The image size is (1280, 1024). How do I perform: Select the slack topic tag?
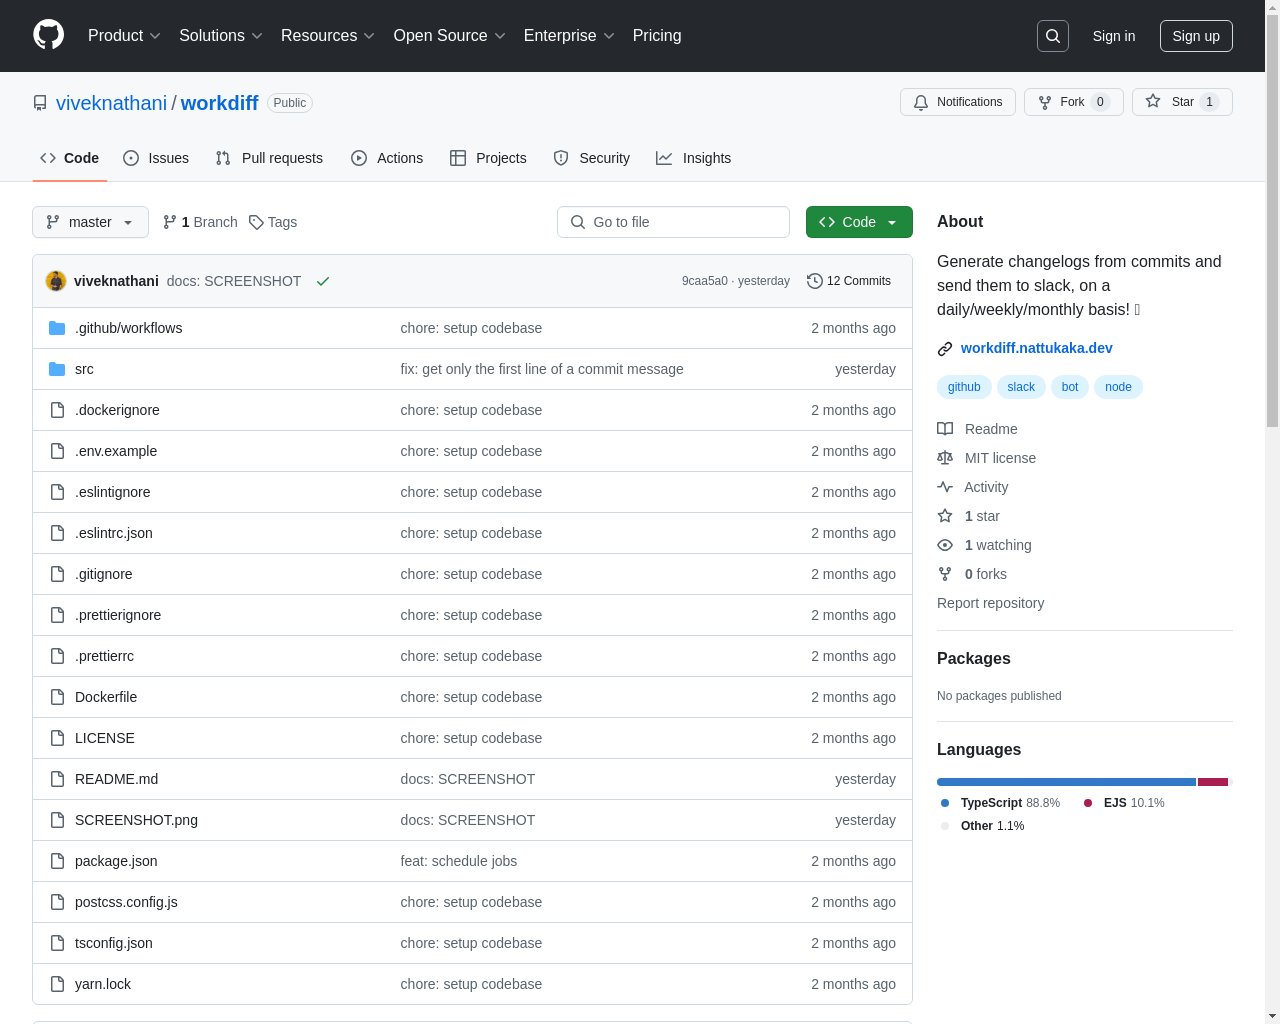tap(1021, 387)
